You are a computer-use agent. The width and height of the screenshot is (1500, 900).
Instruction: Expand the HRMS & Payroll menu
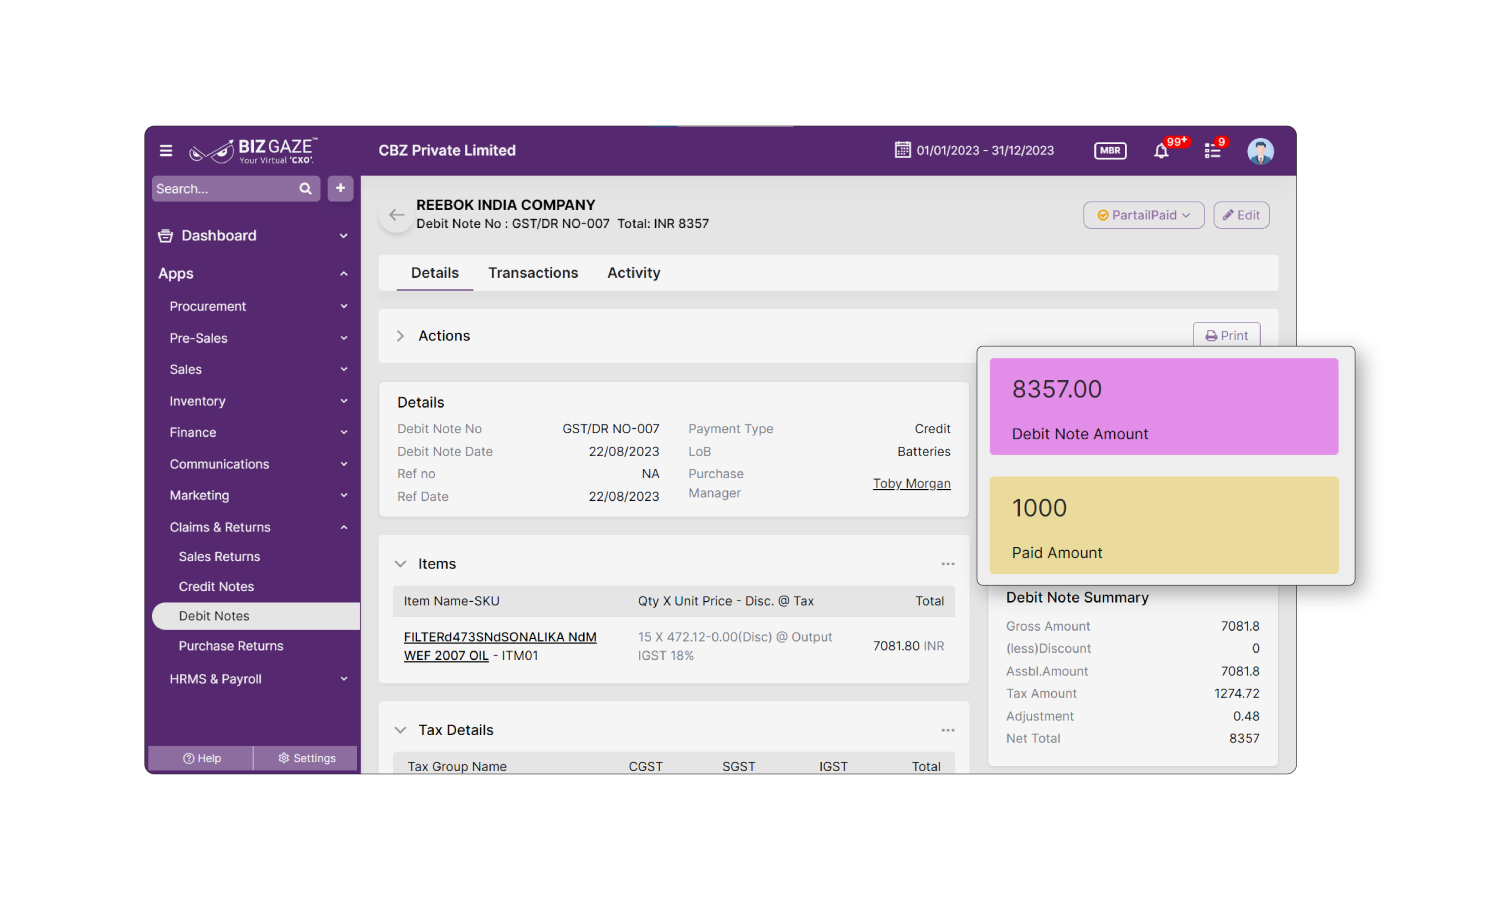click(343, 679)
